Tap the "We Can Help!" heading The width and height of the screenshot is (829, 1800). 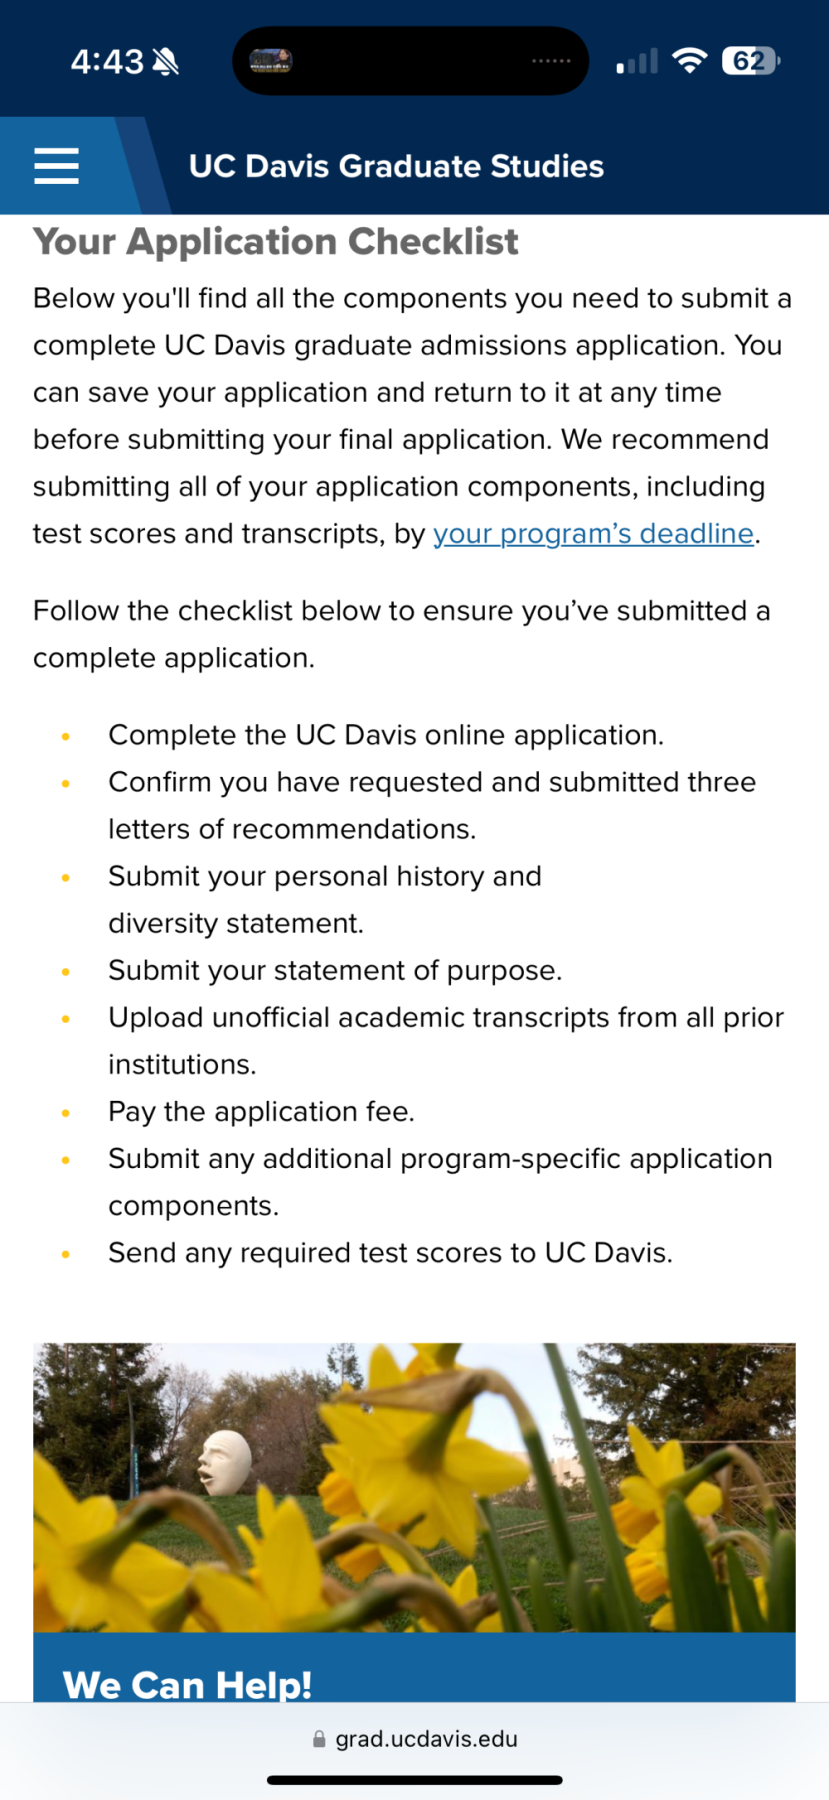[x=188, y=1685]
